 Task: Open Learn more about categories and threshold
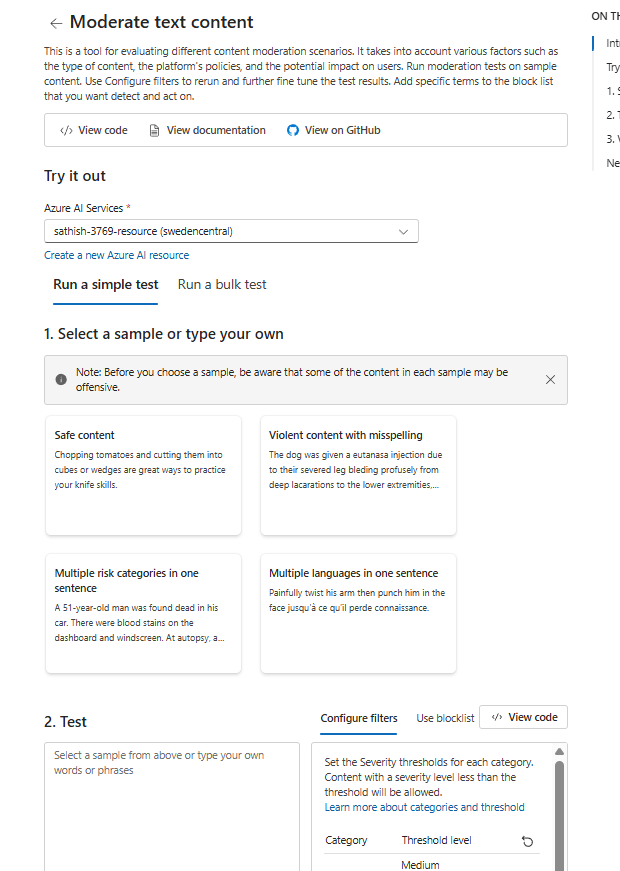424,807
